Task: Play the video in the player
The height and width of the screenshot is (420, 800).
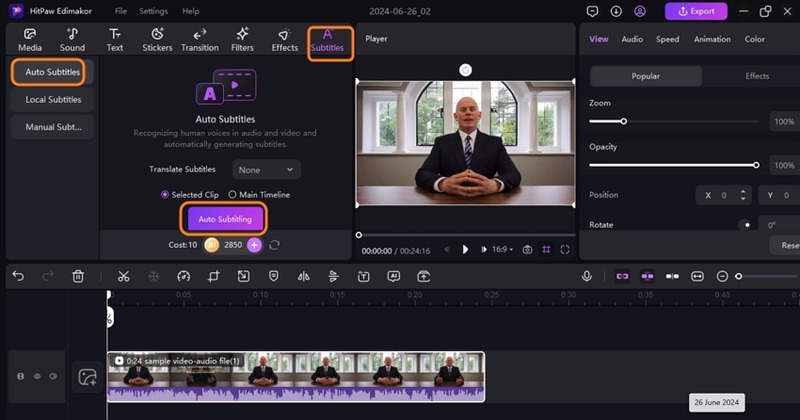Action: [465, 250]
